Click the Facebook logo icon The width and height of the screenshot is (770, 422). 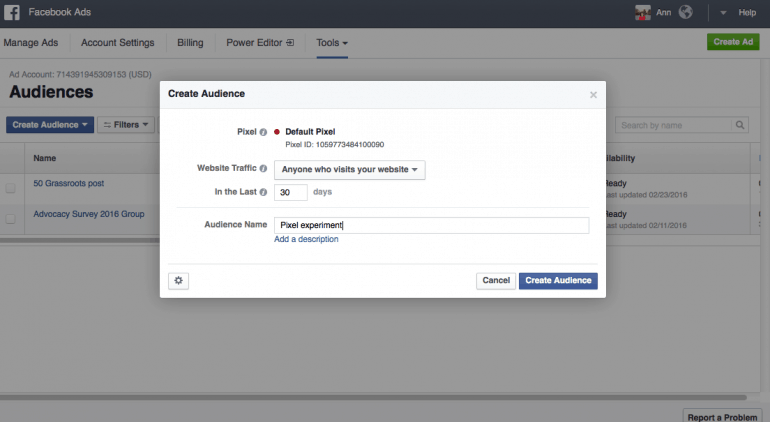point(12,12)
